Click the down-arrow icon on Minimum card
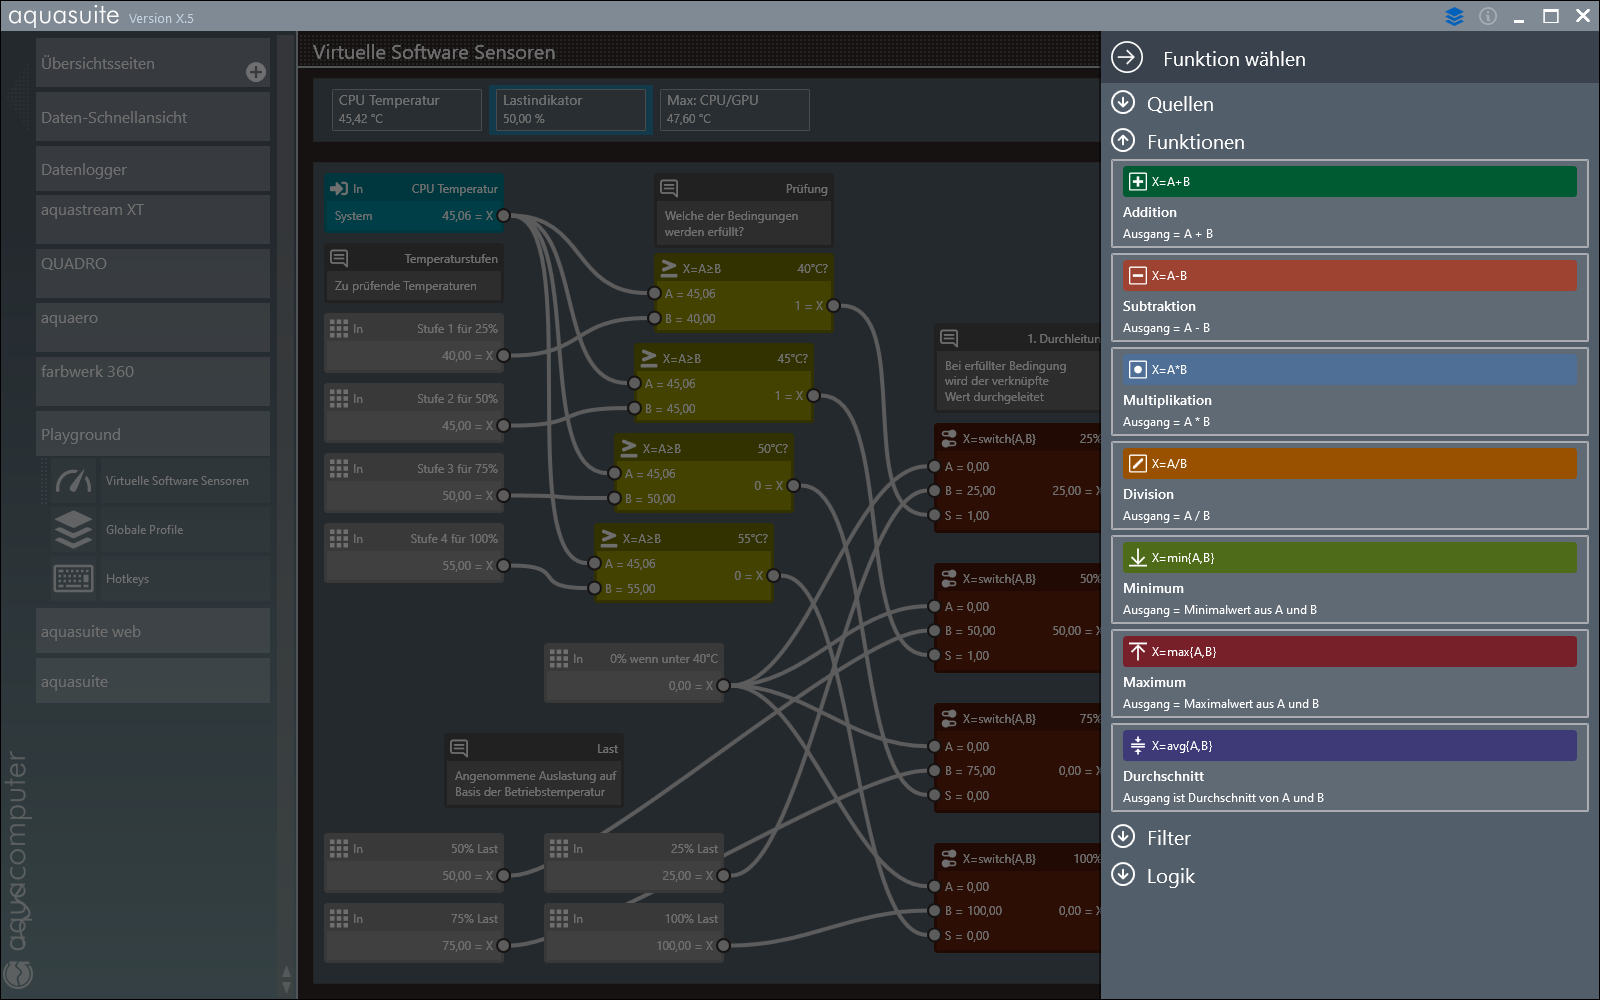 pyautogui.click(x=1137, y=558)
